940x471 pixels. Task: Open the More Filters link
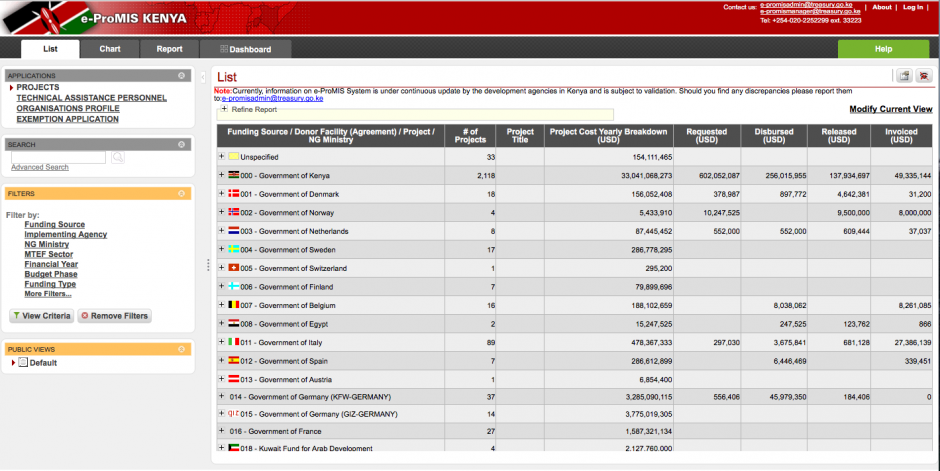click(x=48, y=294)
